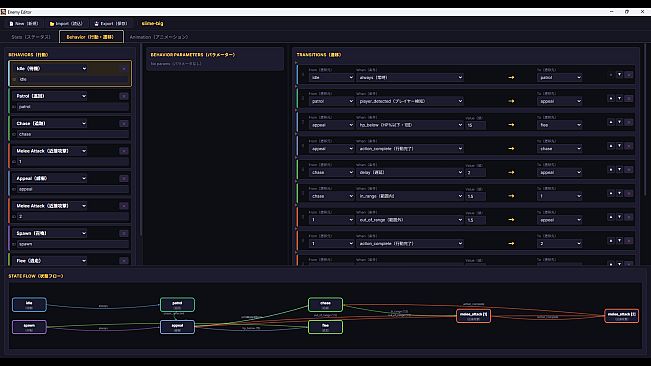Delete the Spawn behavior entry
Viewport: 651px width, 366px height.
click(124, 233)
